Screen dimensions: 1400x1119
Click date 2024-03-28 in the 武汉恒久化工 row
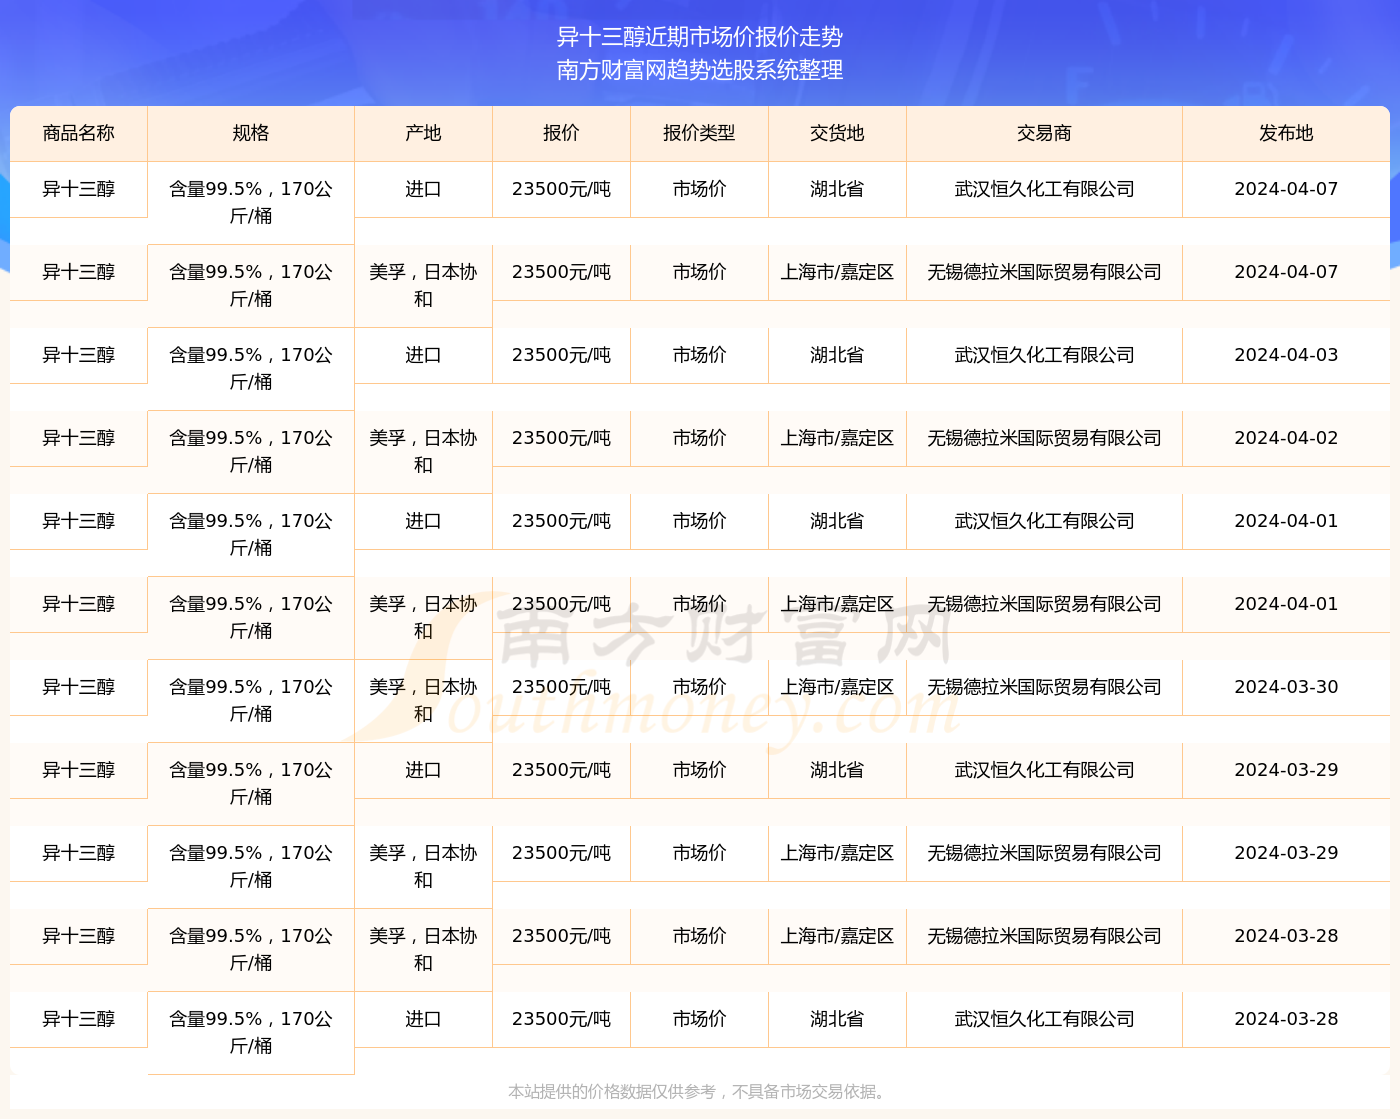(x=1286, y=1019)
